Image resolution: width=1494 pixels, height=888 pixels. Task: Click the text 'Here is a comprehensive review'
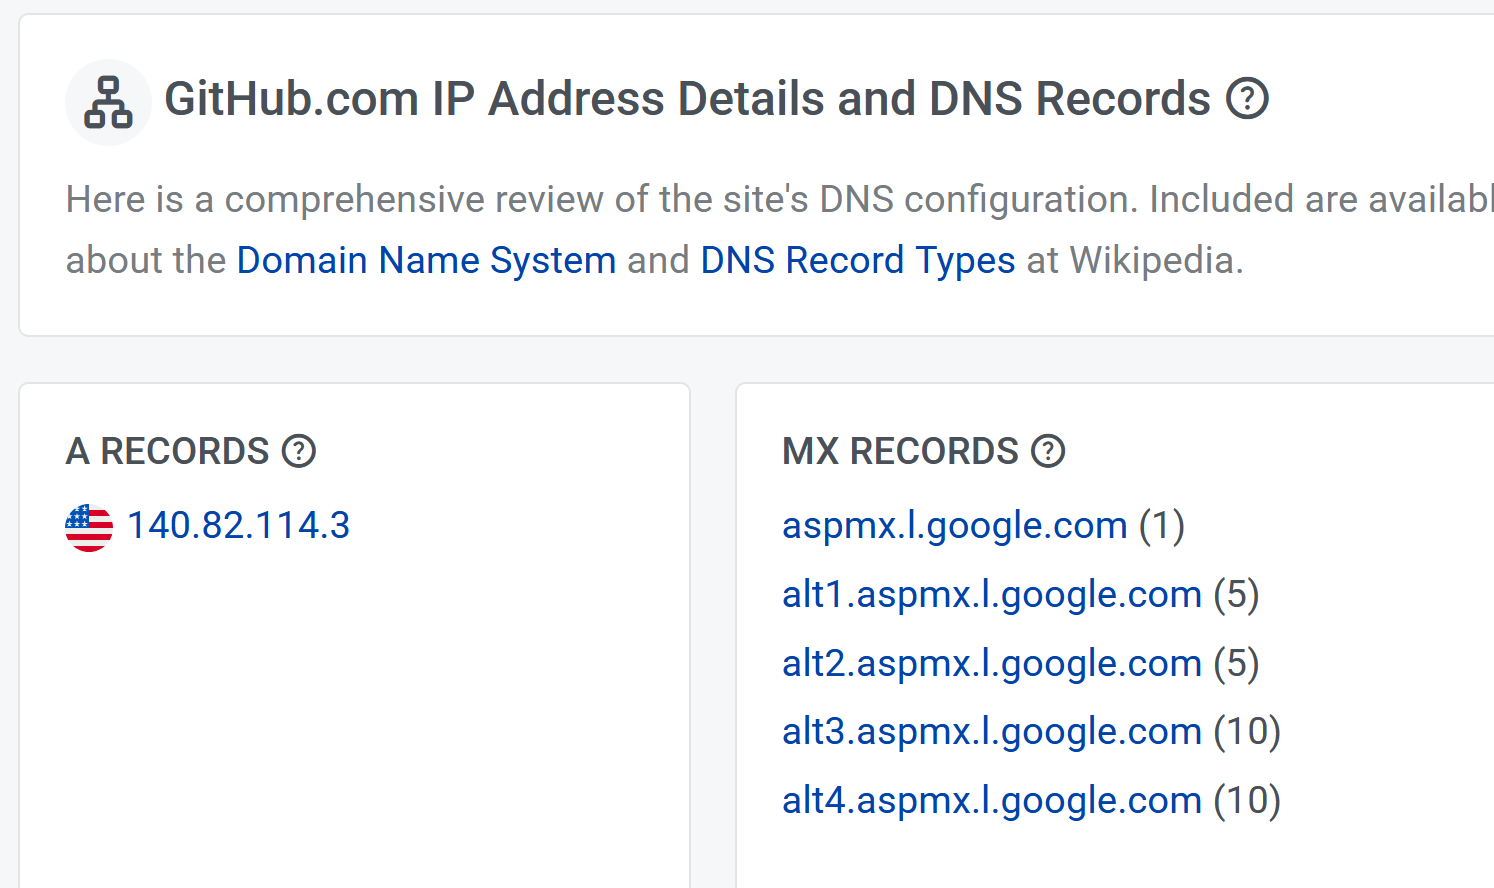pyautogui.click(x=335, y=200)
